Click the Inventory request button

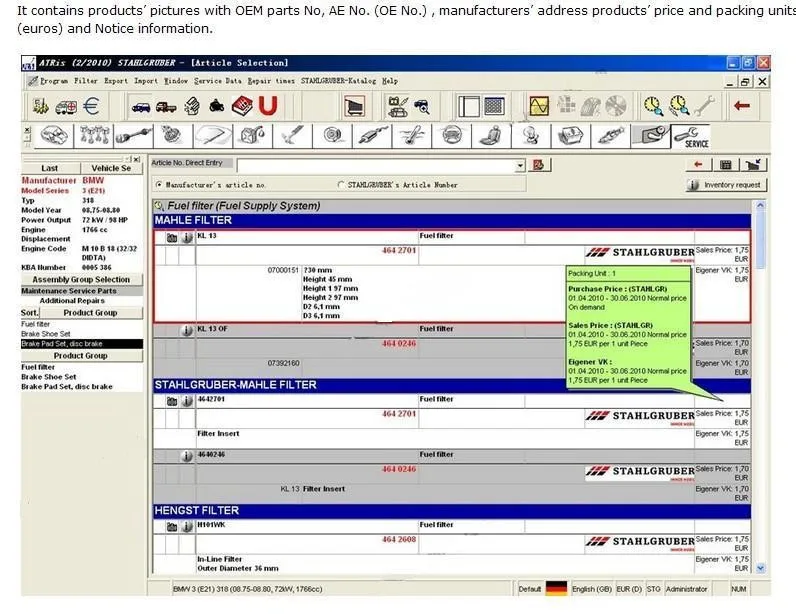coord(726,185)
